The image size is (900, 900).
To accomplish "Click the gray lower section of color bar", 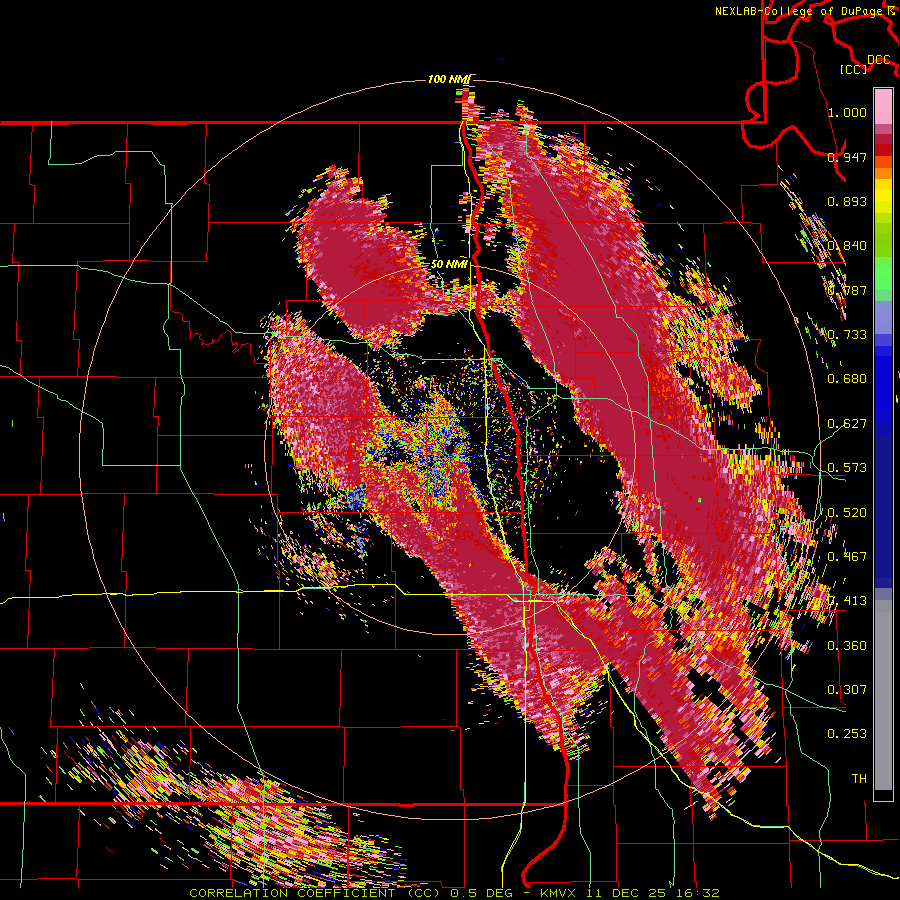I will point(883,695).
